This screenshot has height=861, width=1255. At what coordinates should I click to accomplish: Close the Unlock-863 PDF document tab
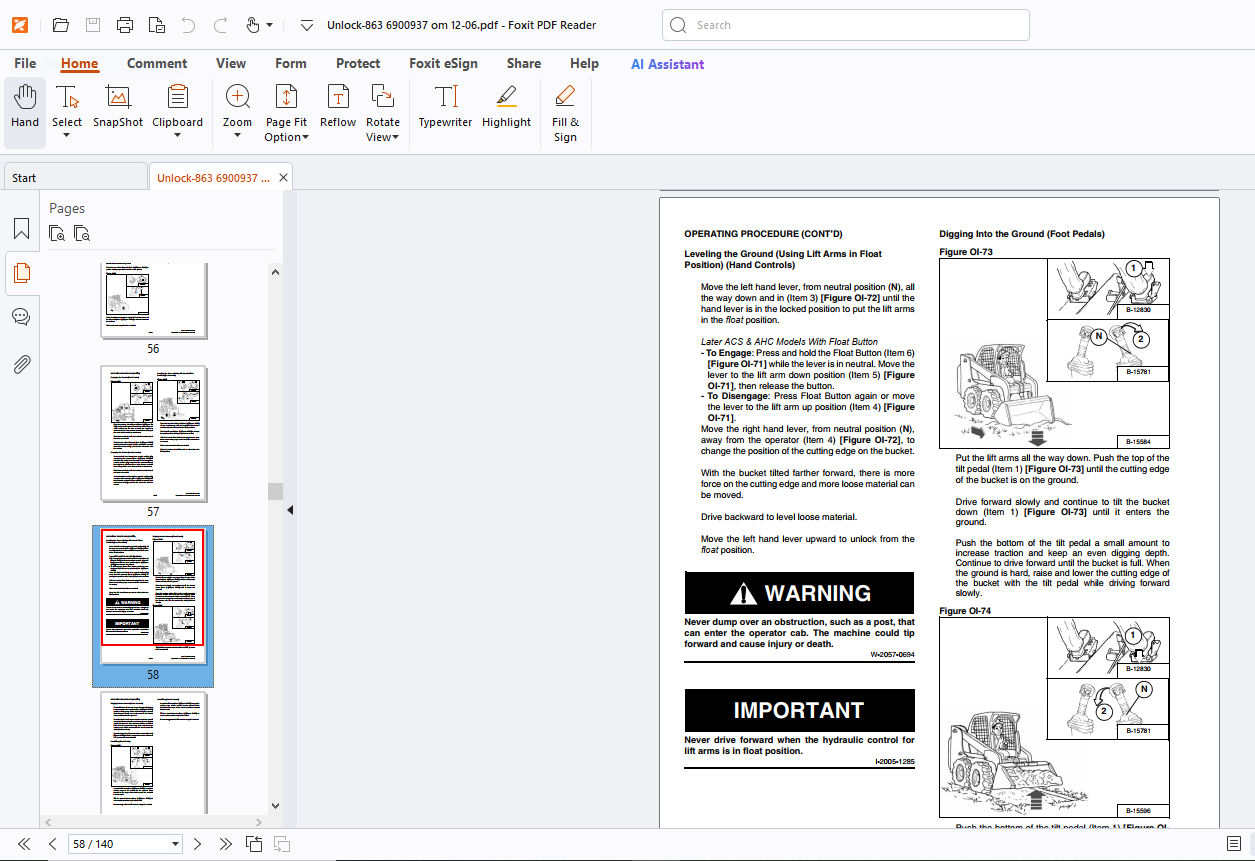284,178
